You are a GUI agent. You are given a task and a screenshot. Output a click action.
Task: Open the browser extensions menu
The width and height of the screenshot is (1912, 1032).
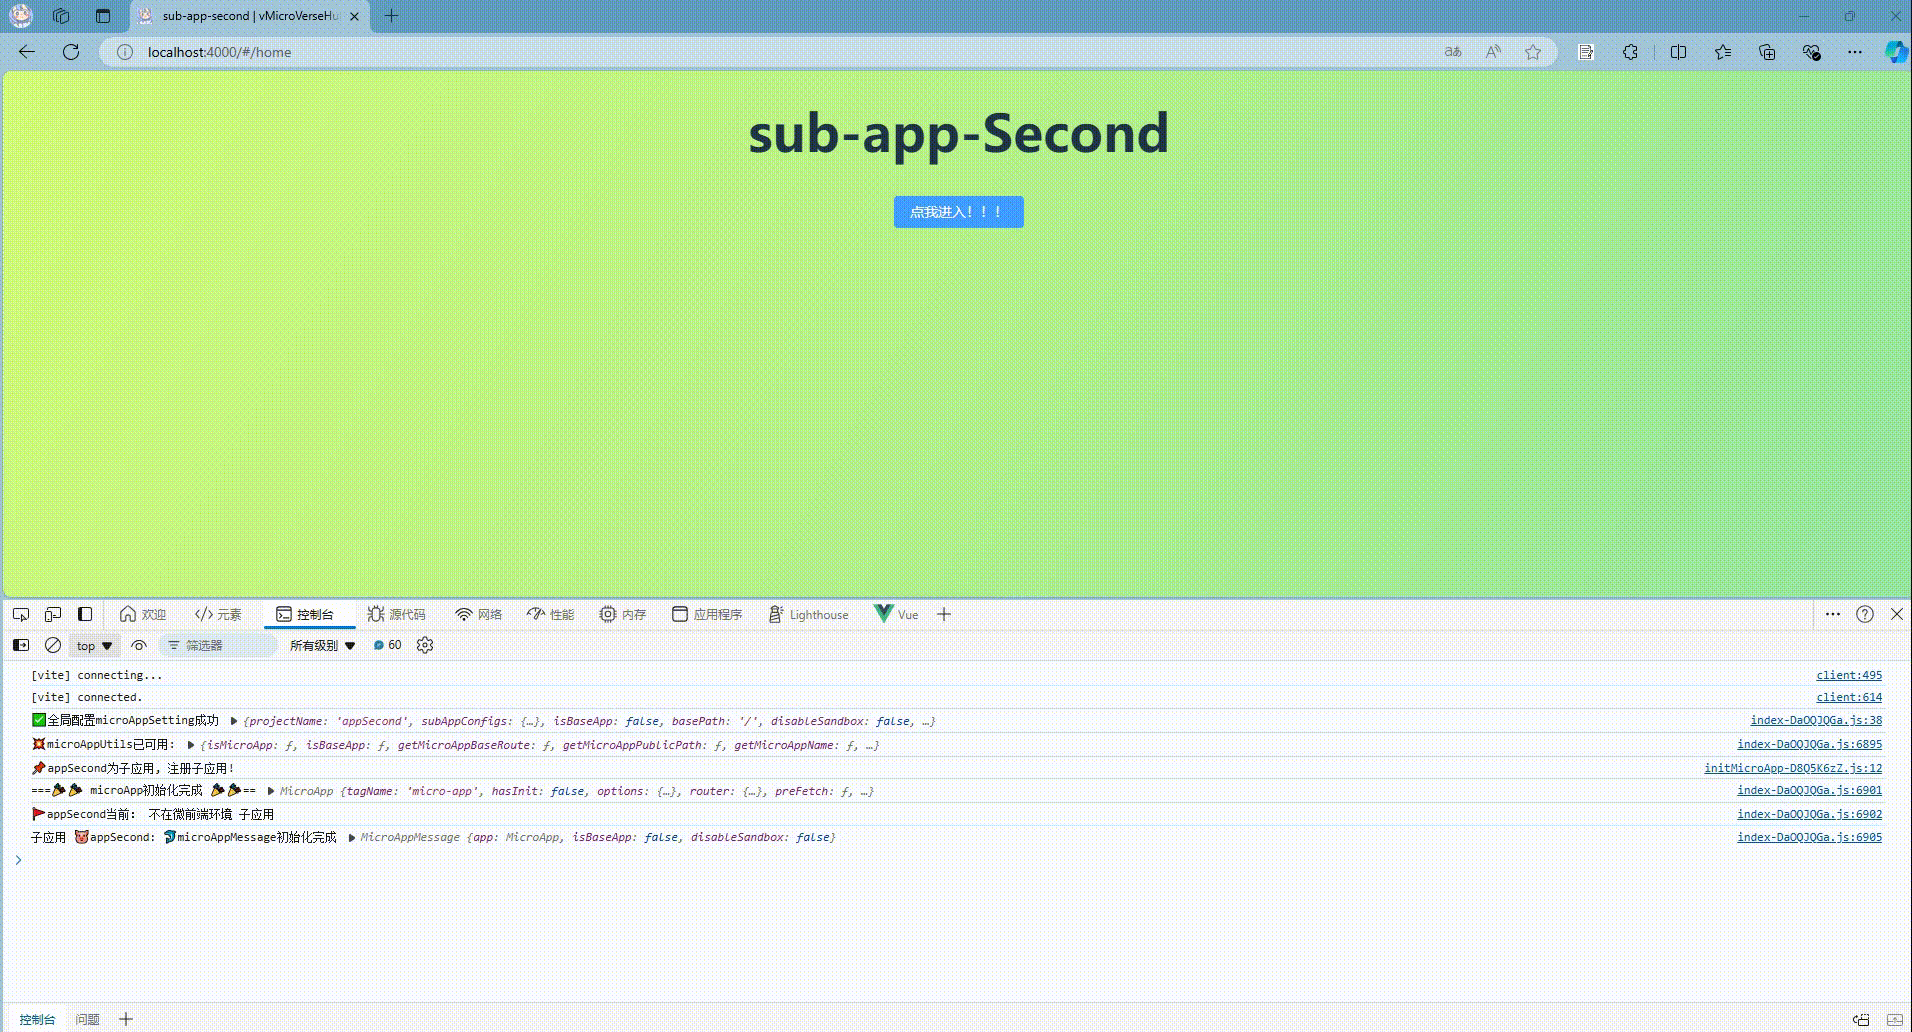[1630, 51]
